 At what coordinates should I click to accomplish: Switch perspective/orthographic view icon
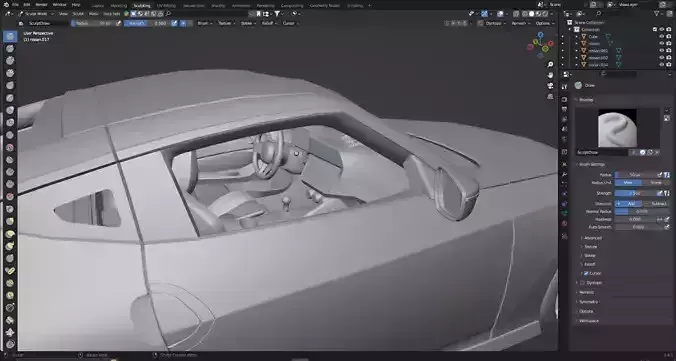pos(551,97)
